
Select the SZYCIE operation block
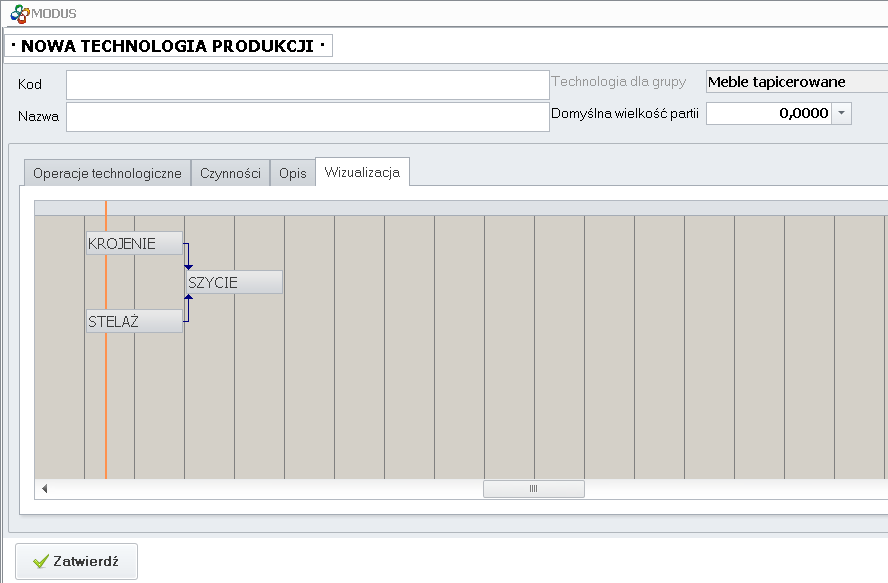(x=234, y=282)
